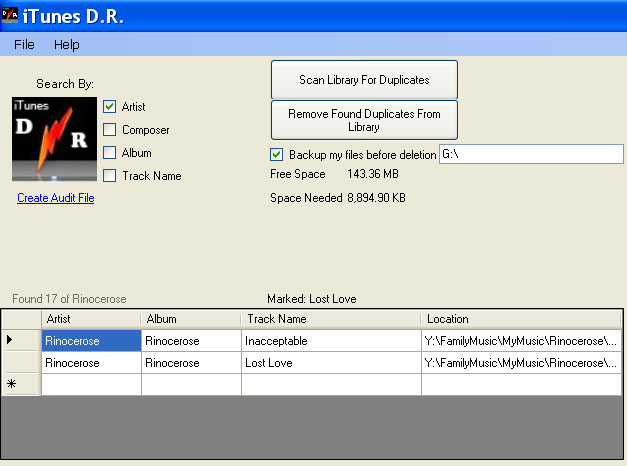This screenshot has width=627, height=466.
Task: Click the Search By: label
Action: point(65,84)
